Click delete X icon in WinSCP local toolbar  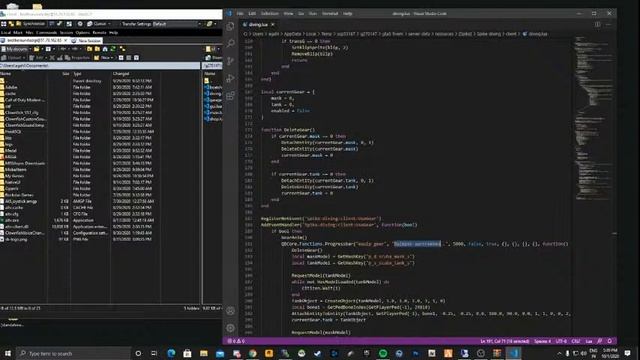(x=52, y=58)
